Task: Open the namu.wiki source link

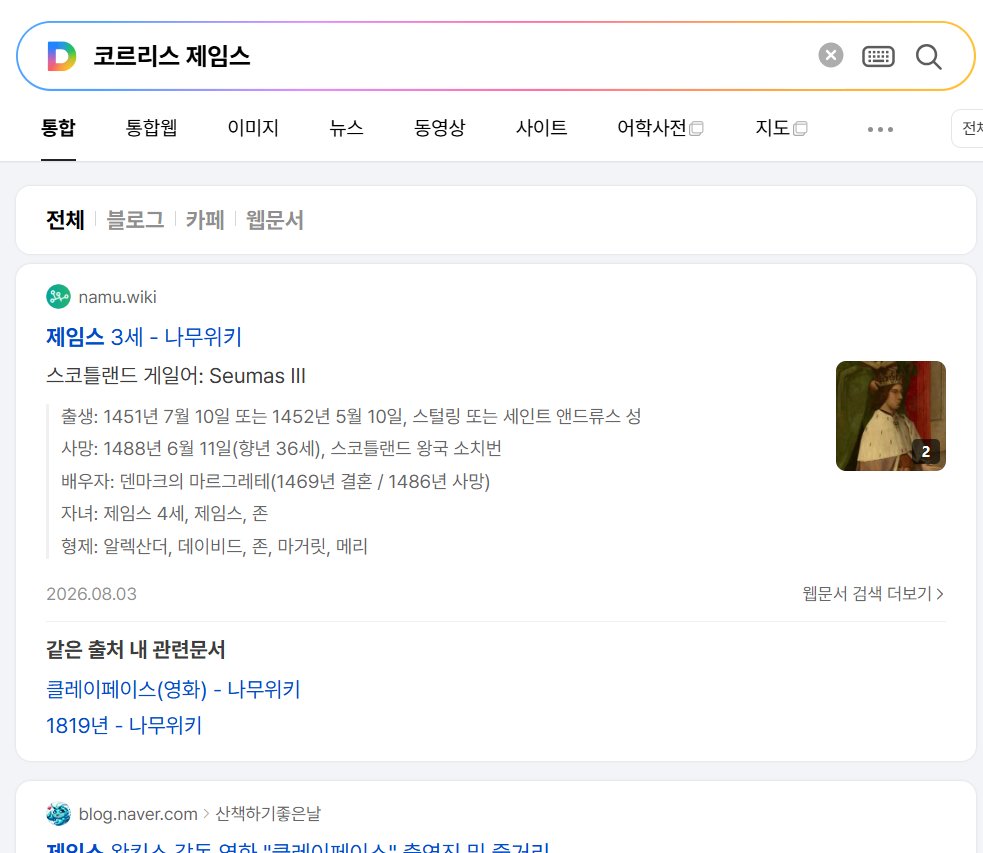Action: (x=117, y=297)
